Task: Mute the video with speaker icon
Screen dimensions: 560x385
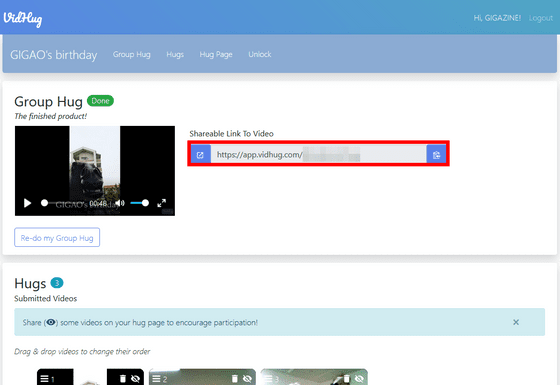Action: coord(120,203)
